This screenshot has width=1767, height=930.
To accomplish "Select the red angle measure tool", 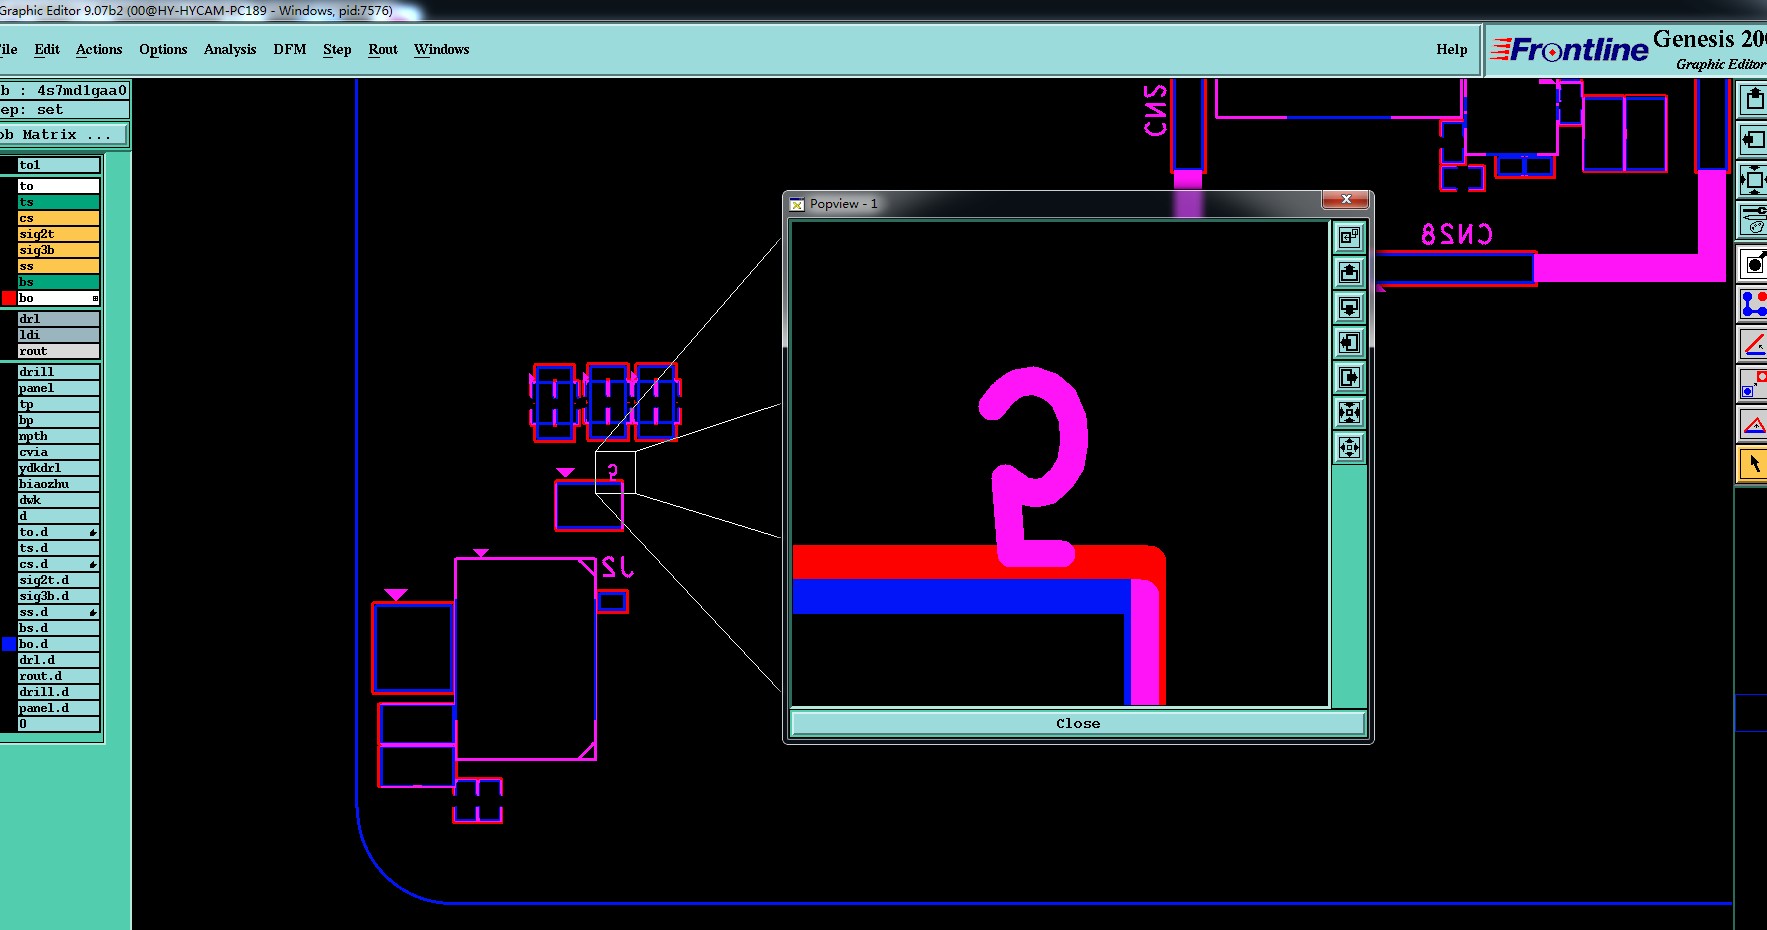I will point(1754,344).
